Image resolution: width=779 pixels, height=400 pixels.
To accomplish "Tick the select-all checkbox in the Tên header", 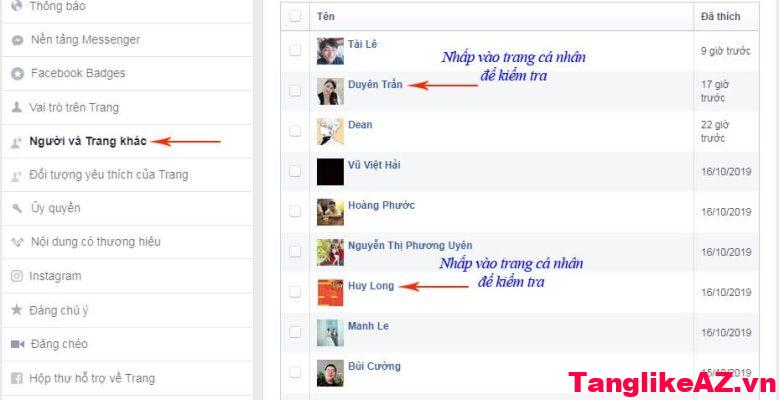I will coord(295,16).
